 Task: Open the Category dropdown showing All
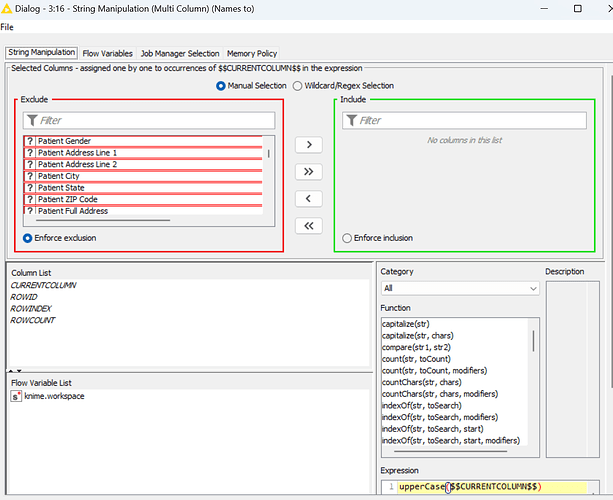[x=459, y=288]
